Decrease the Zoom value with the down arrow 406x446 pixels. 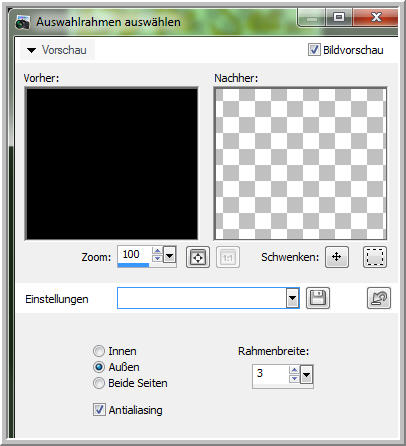pos(157,259)
